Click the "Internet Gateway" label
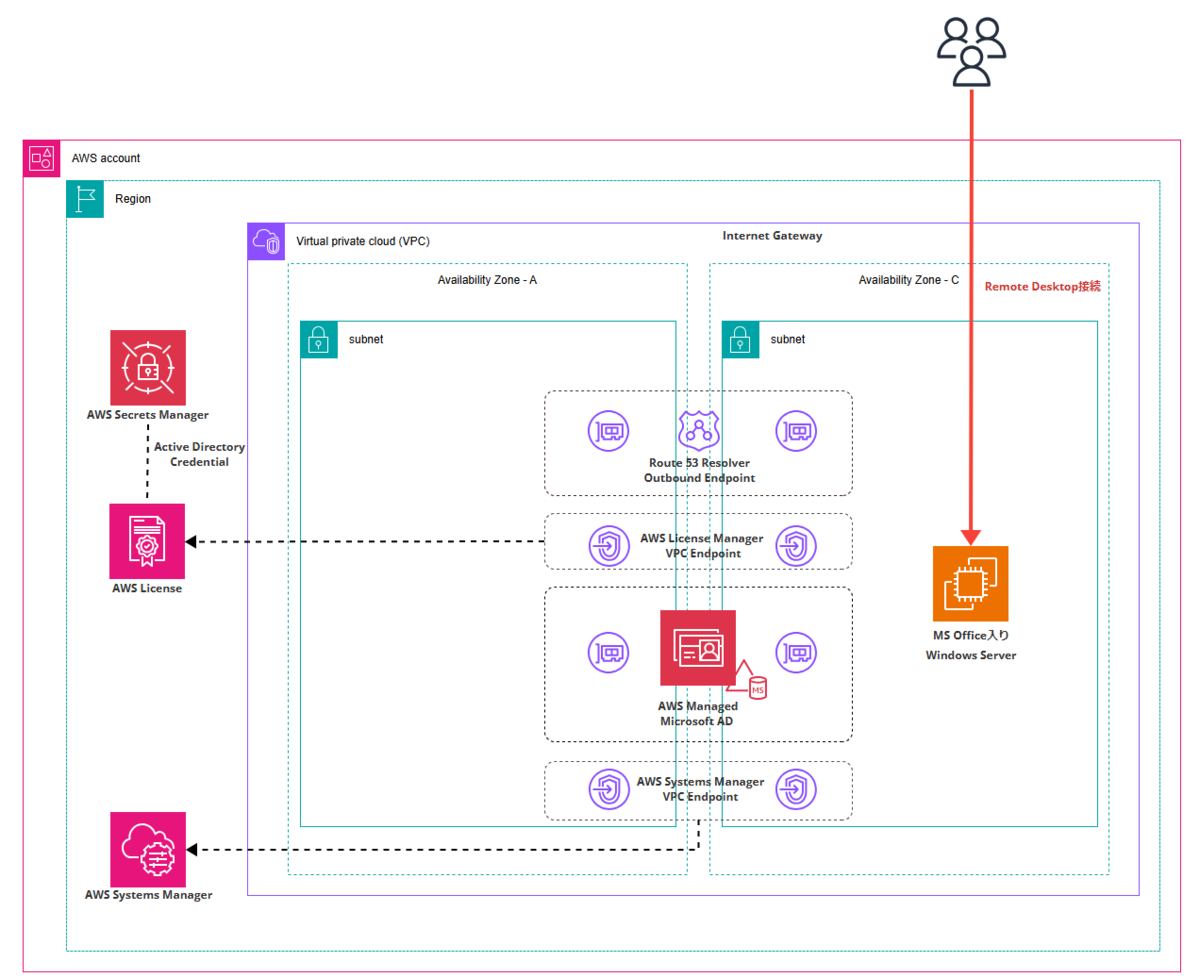The image size is (1200, 978). tap(772, 235)
